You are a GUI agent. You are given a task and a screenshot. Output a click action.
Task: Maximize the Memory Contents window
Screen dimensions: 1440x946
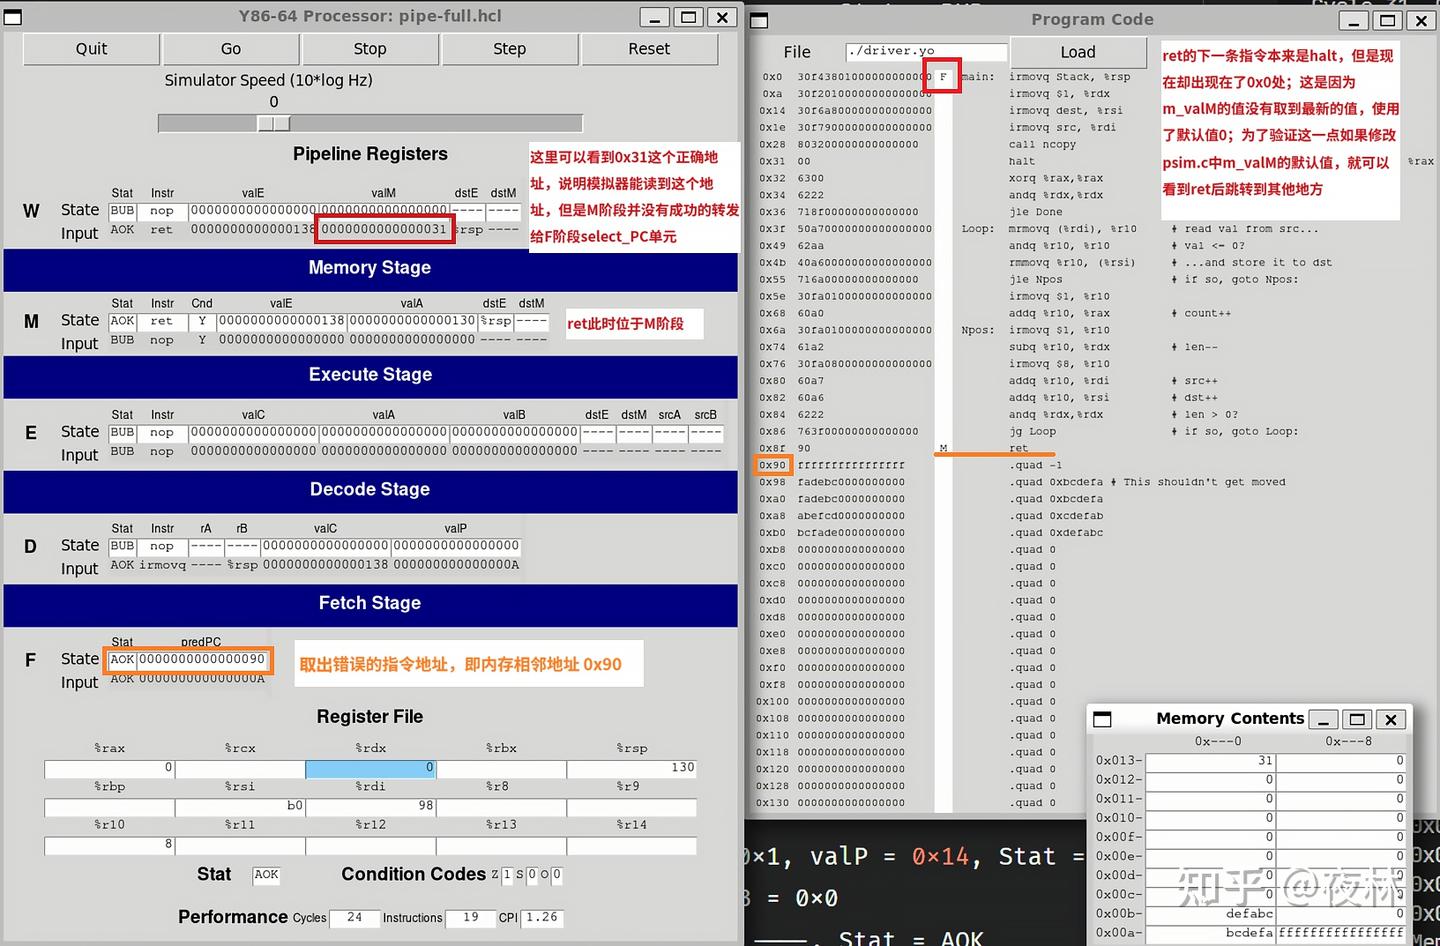1357,719
